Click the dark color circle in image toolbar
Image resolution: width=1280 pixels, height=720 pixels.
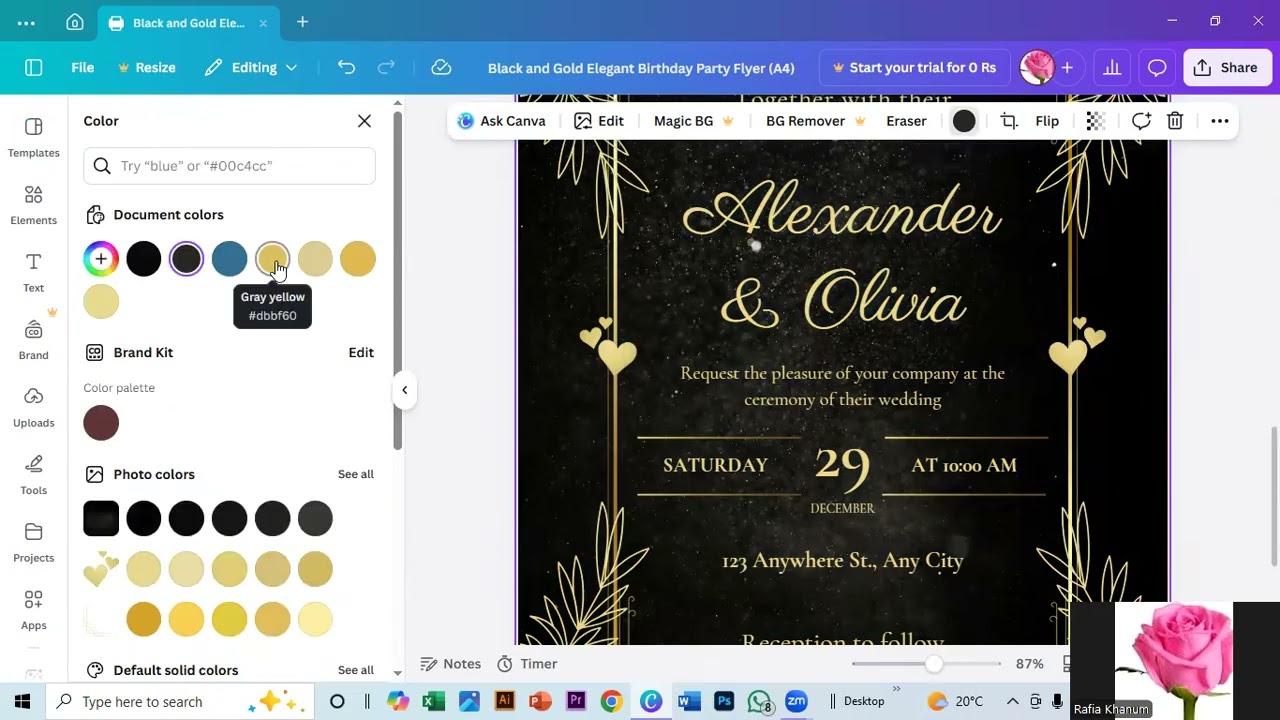click(x=964, y=121)
